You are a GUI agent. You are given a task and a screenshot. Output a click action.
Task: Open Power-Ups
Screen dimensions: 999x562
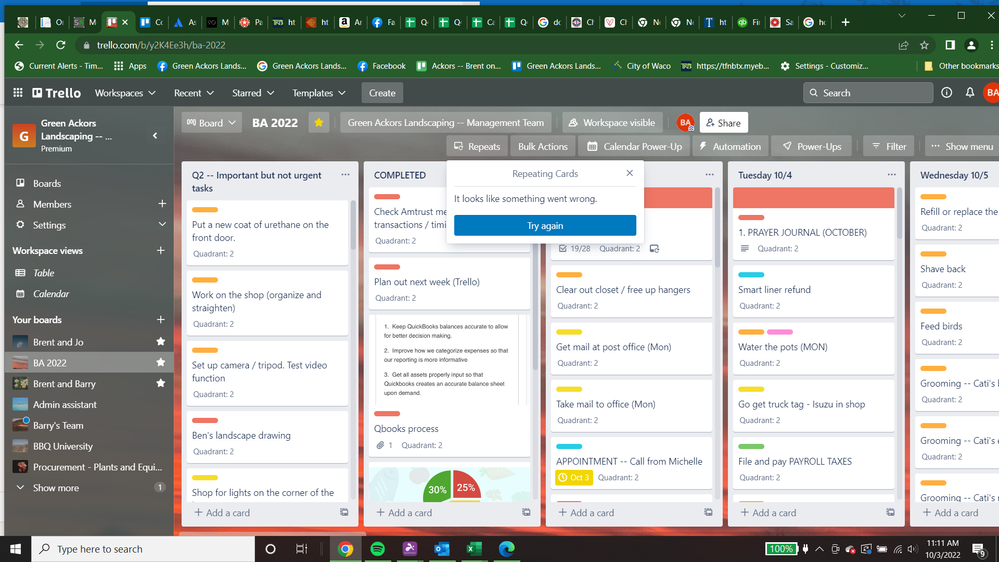[812, 147]
